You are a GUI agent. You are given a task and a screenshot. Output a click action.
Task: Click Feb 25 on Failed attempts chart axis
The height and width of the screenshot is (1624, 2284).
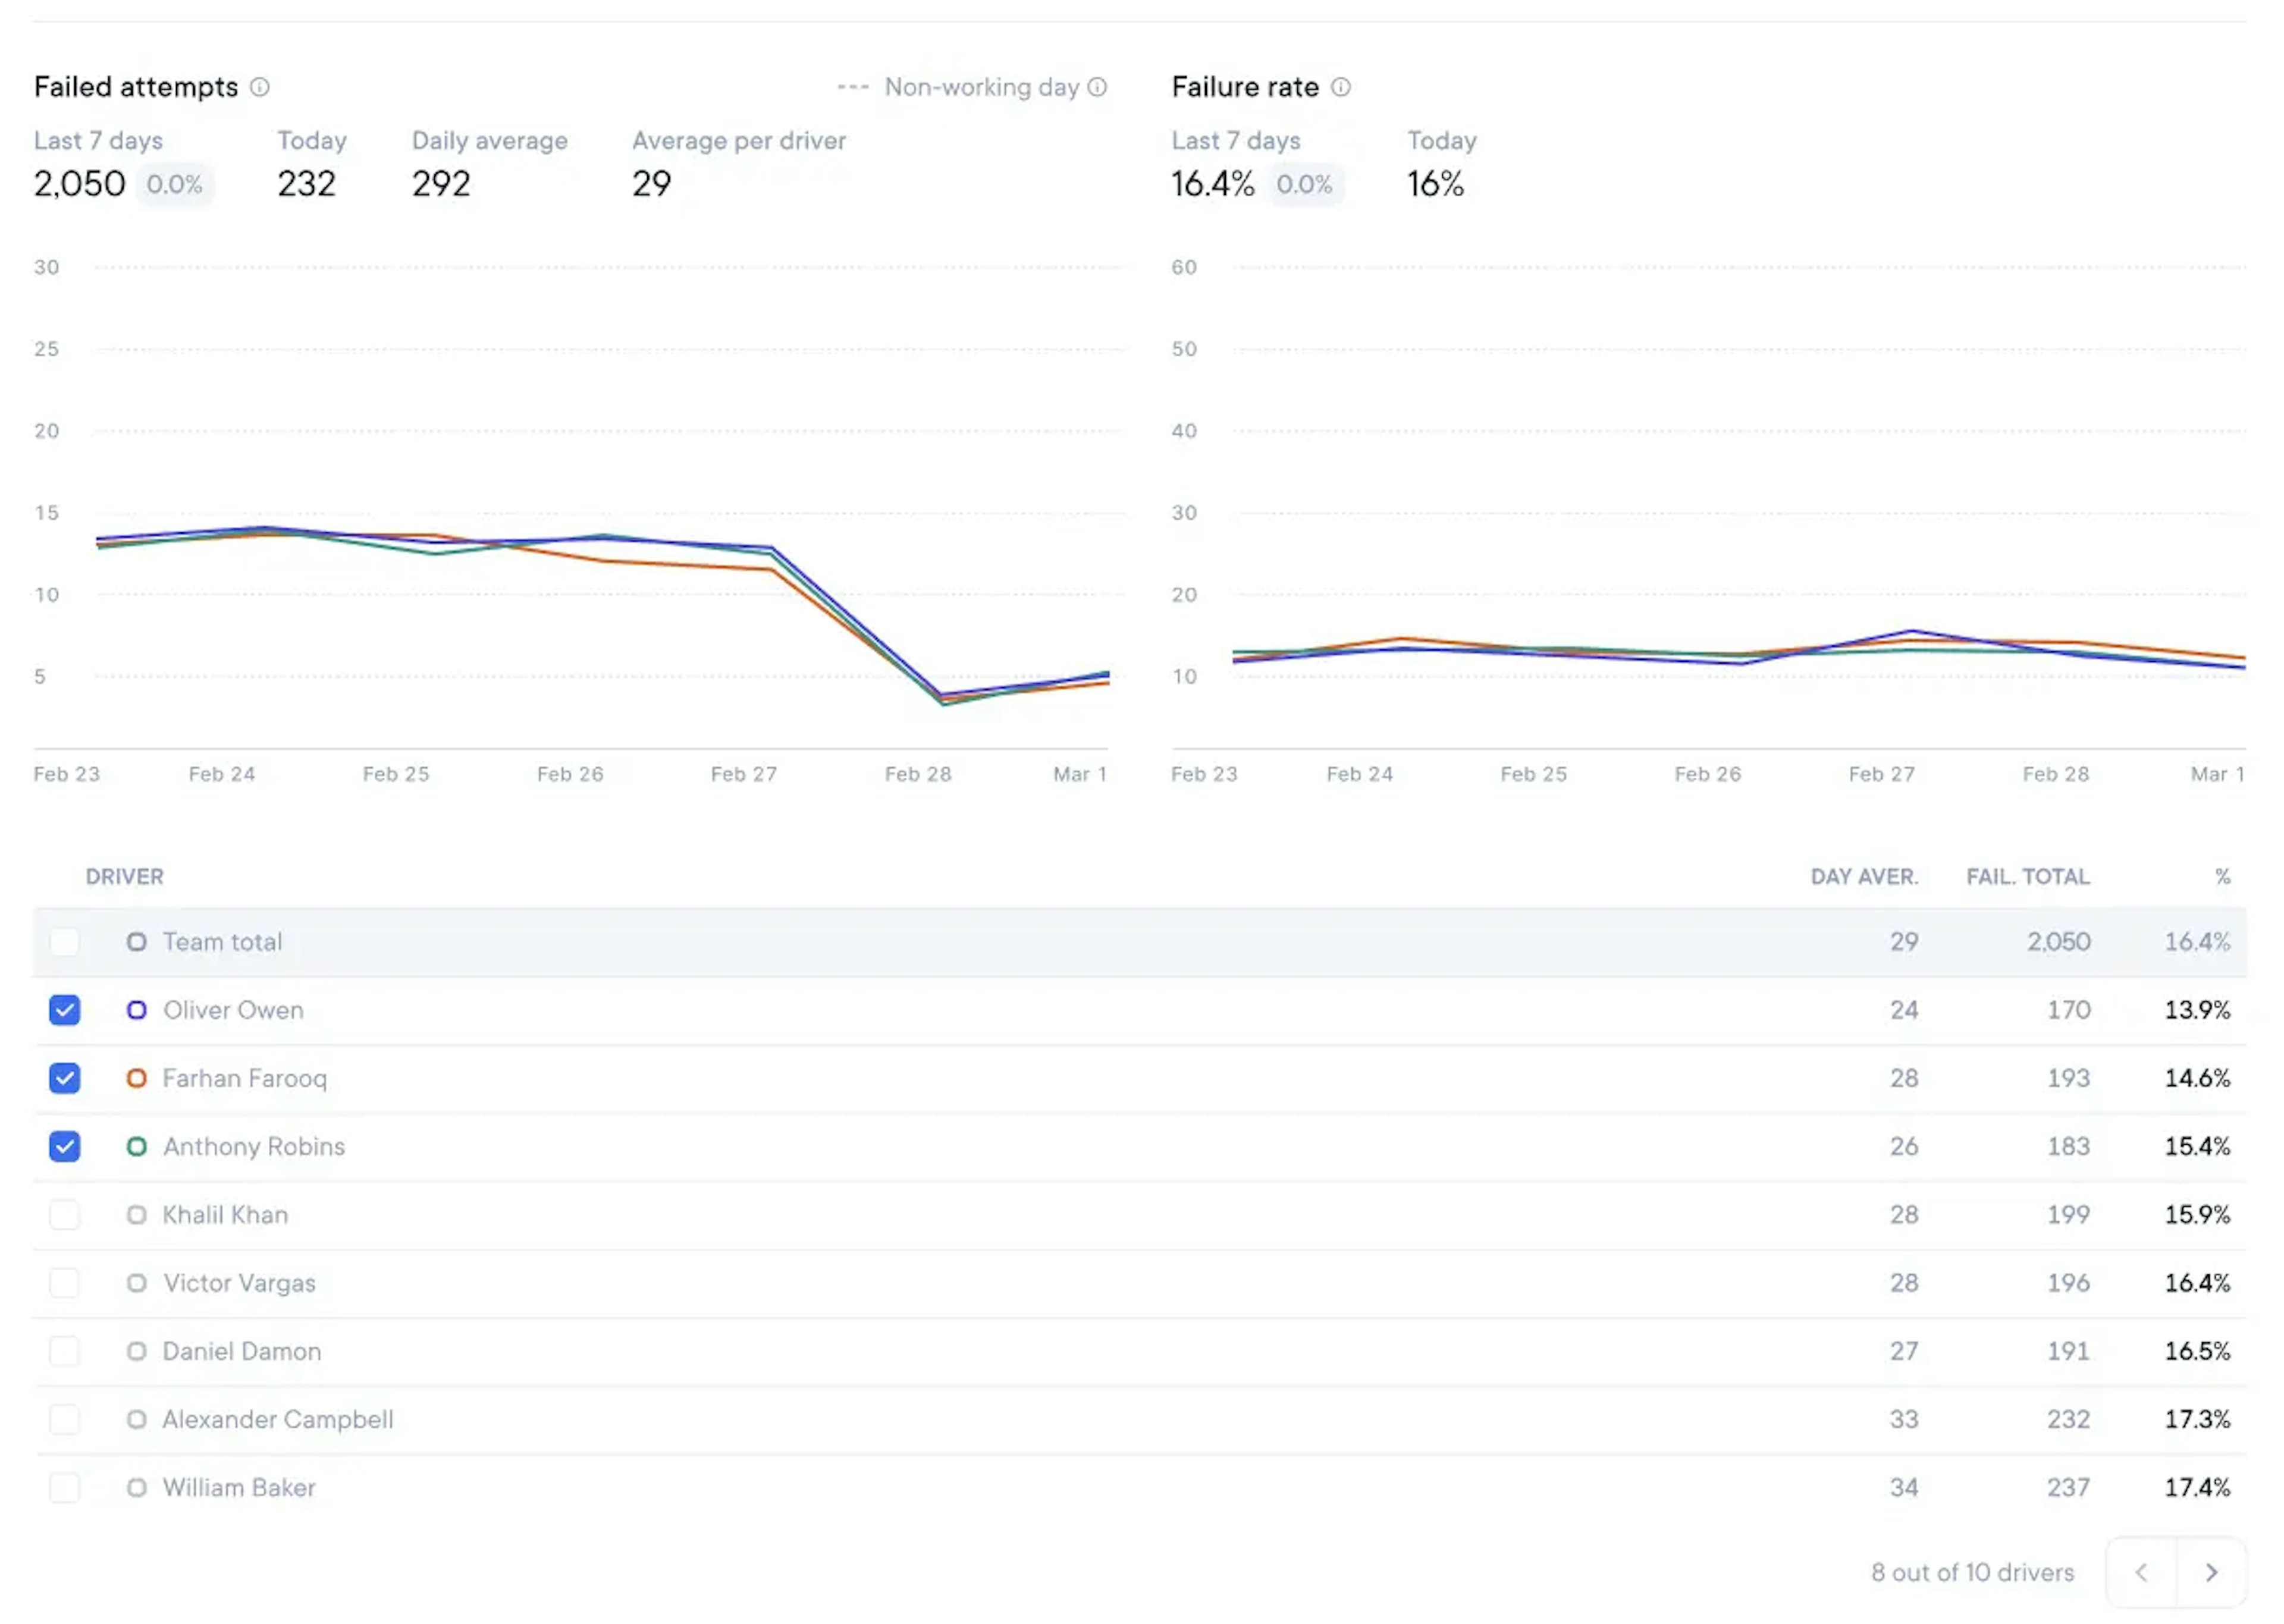coord(396,774)
